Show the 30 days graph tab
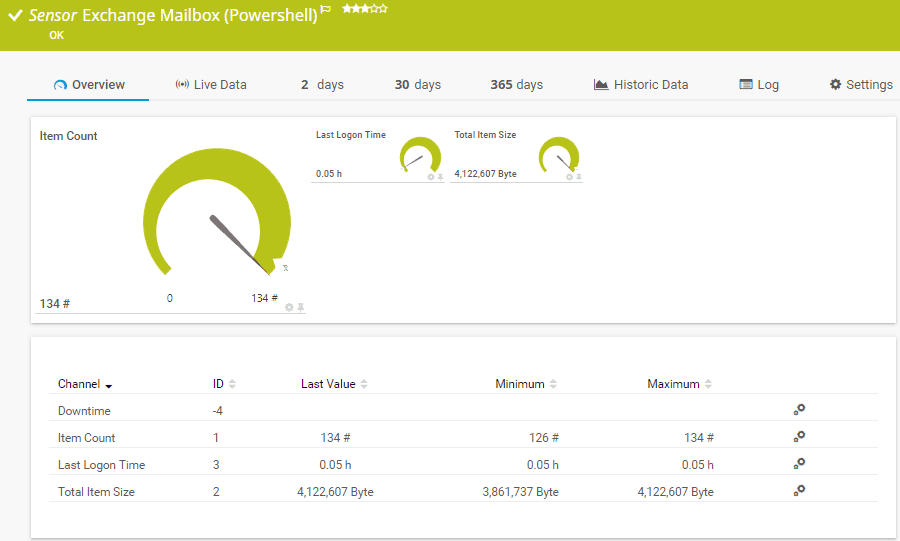This screenshot has height=541, width=900. [x=417, y=85]
